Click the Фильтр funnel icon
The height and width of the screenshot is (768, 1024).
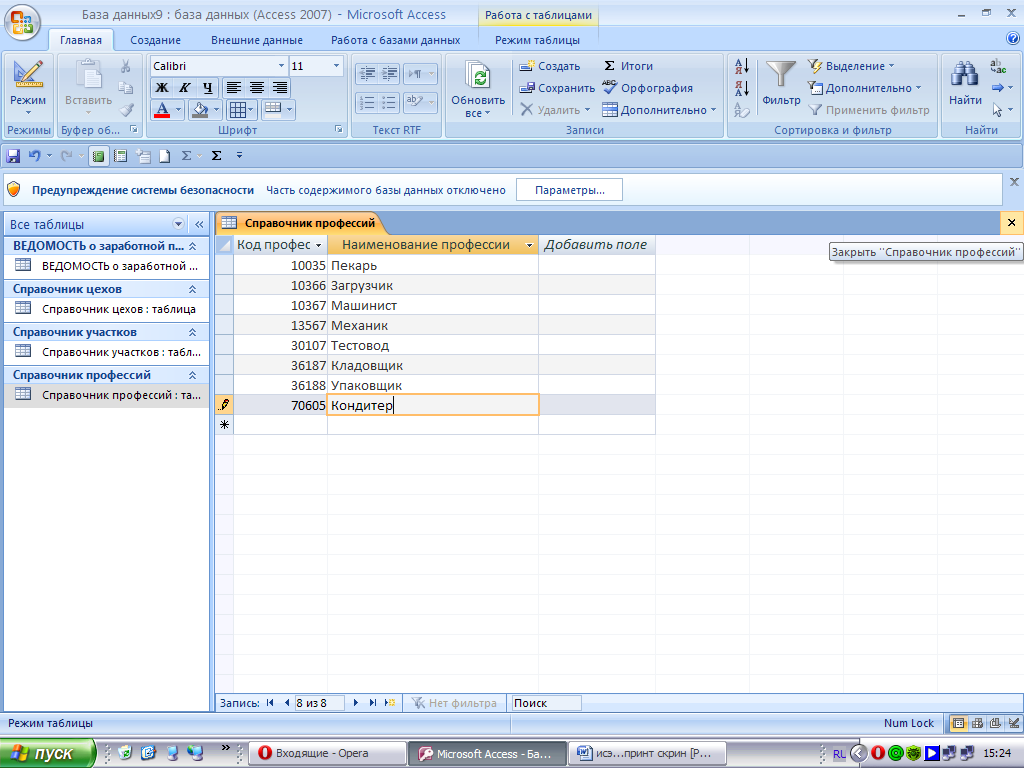point(780,74)
